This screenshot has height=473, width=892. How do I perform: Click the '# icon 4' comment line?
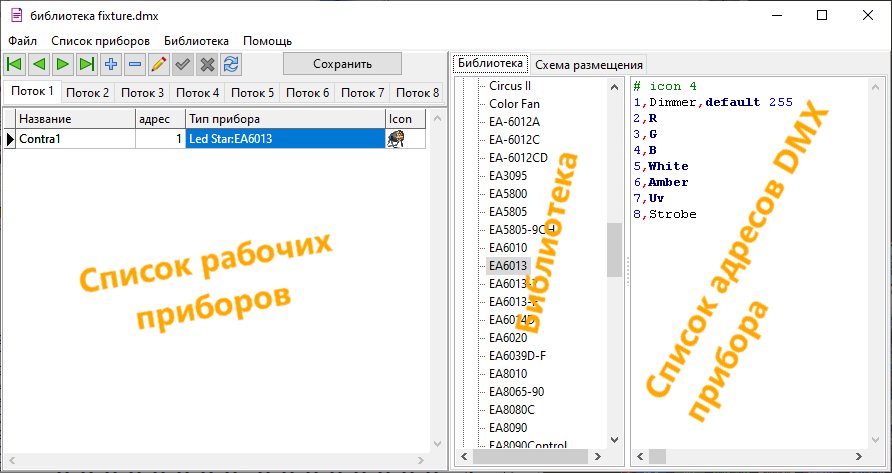[x=665, y=87]
